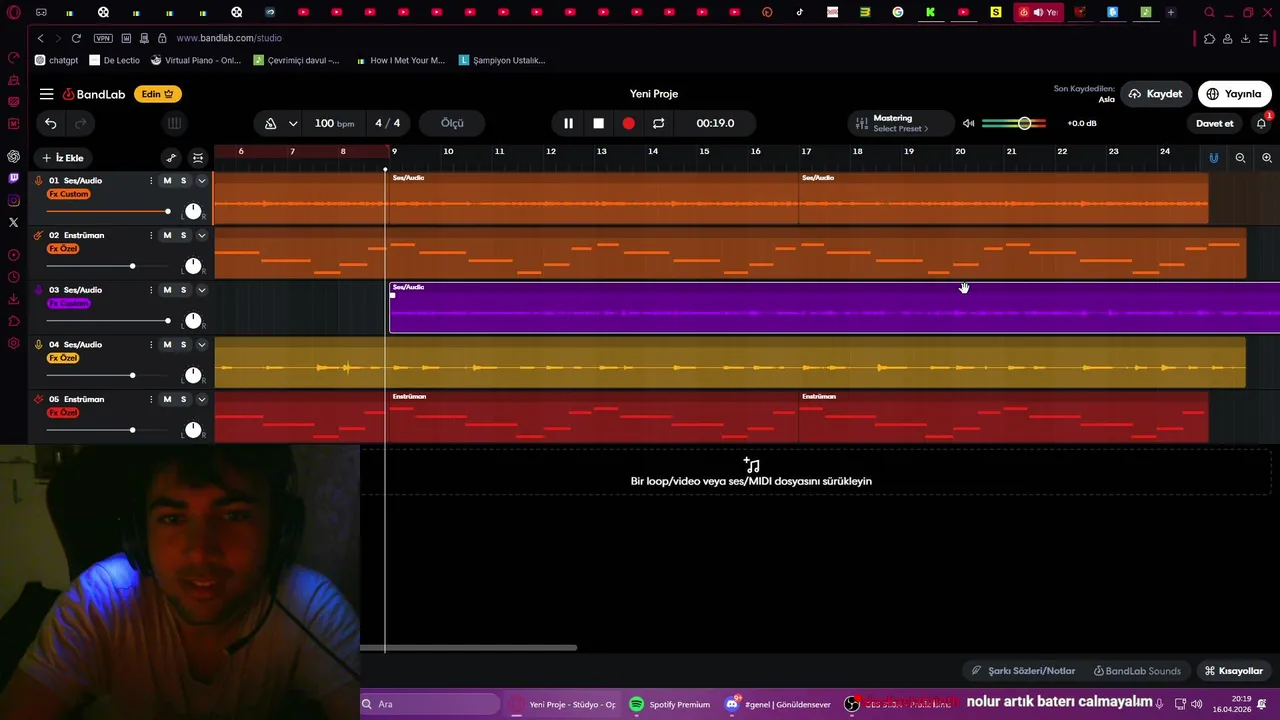Open Fx Özel on track 04
Screen dimensions: 1280x720
(63, 358)
